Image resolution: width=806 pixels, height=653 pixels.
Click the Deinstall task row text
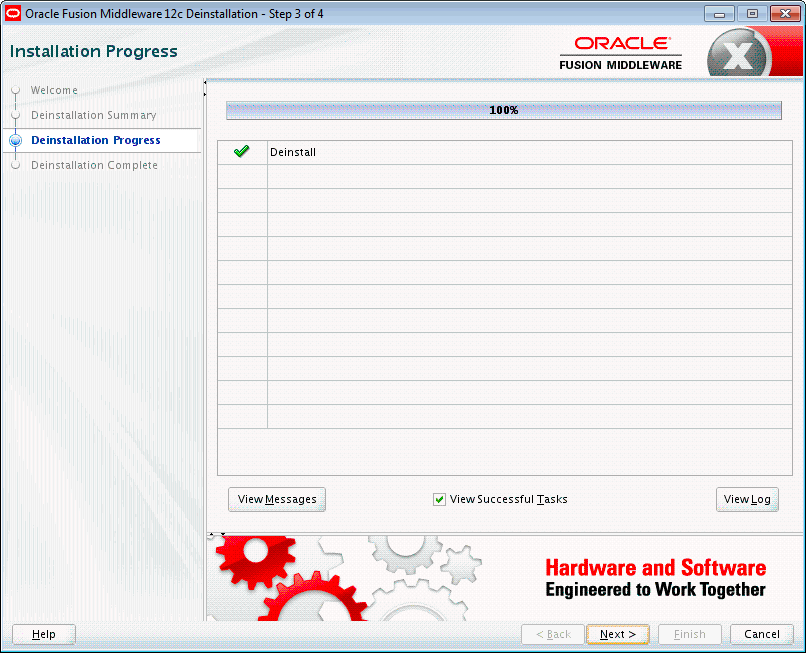[x=293, y=152]
